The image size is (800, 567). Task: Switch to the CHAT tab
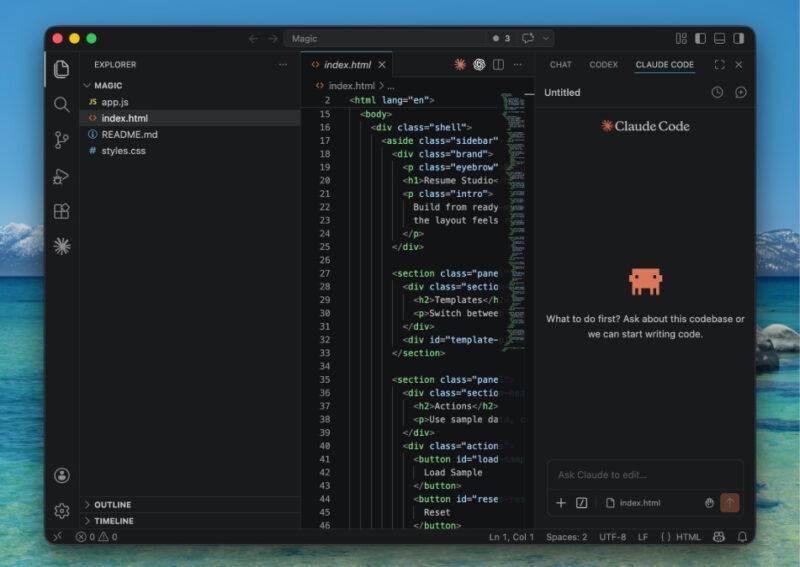[561, 65]
